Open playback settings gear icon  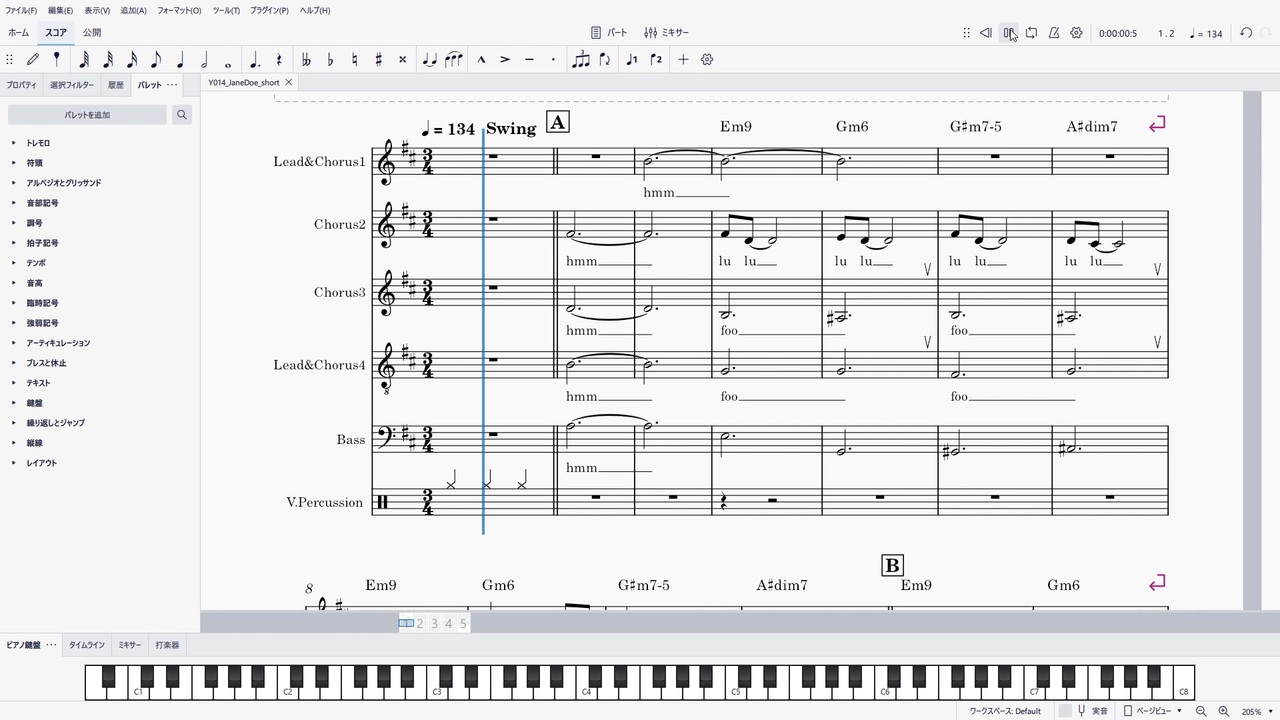coord(1076,33)
